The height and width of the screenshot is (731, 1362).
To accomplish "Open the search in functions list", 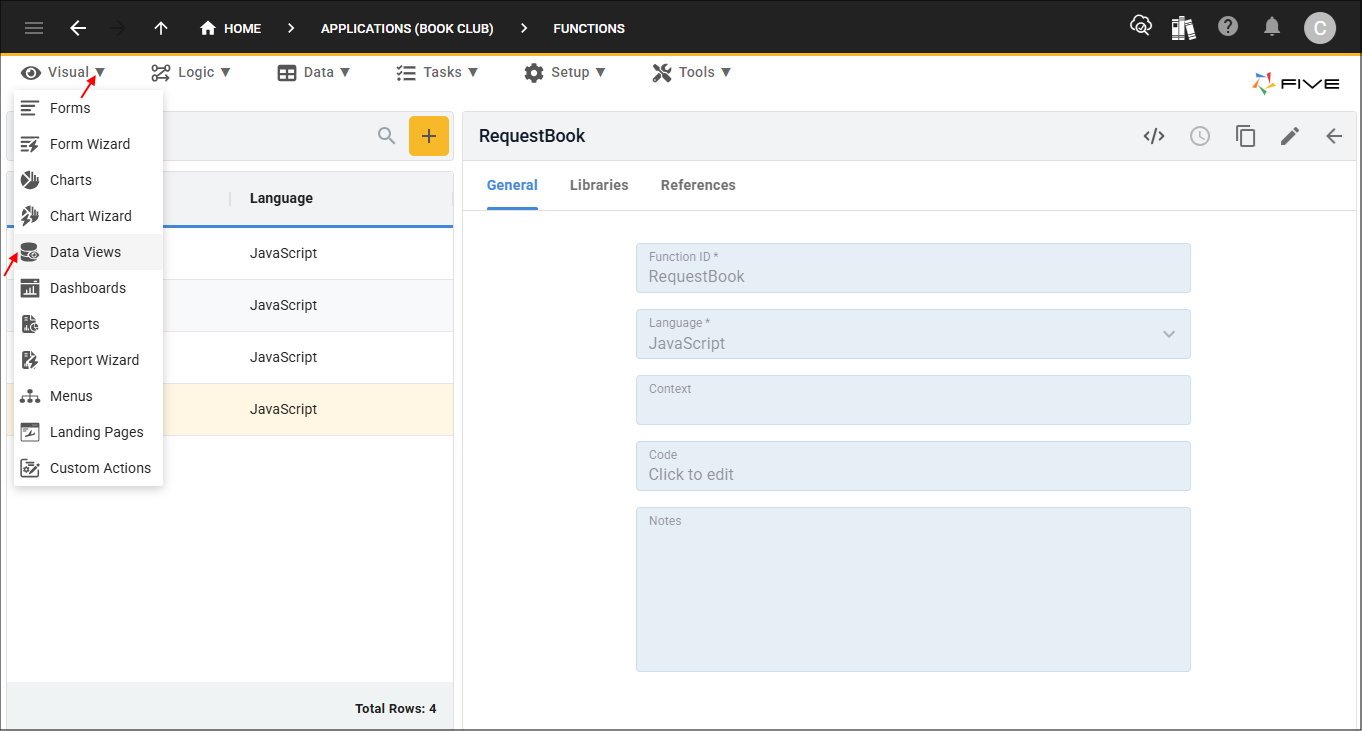I will coord(386,135).
